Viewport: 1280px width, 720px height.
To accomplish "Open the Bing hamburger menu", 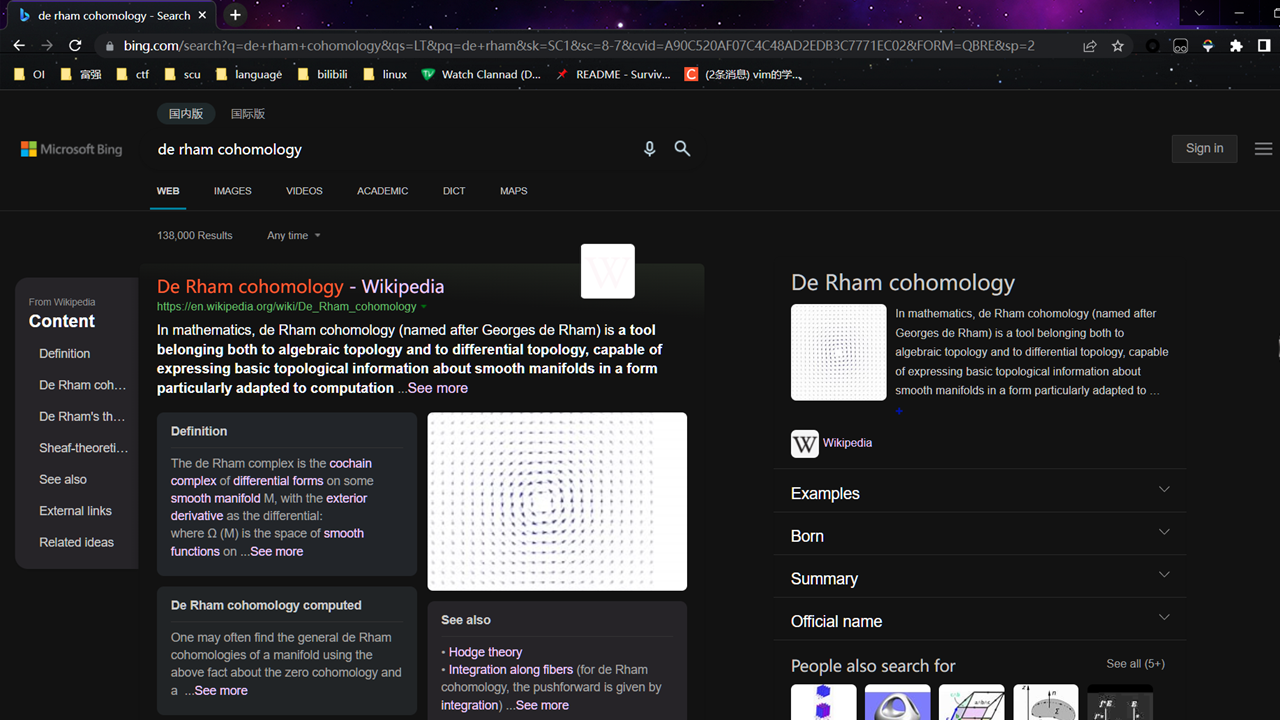I will (1263, 149).
